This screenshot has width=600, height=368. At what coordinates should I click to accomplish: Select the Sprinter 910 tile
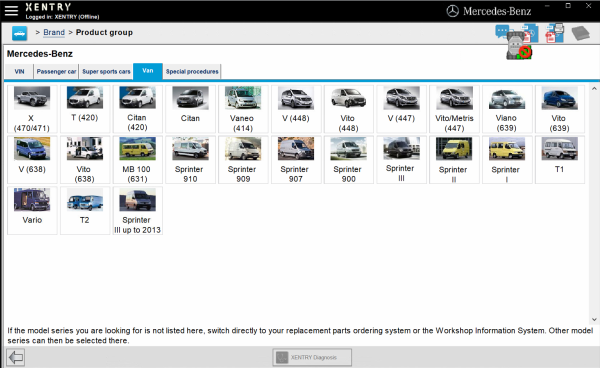(x=191, y=160)
